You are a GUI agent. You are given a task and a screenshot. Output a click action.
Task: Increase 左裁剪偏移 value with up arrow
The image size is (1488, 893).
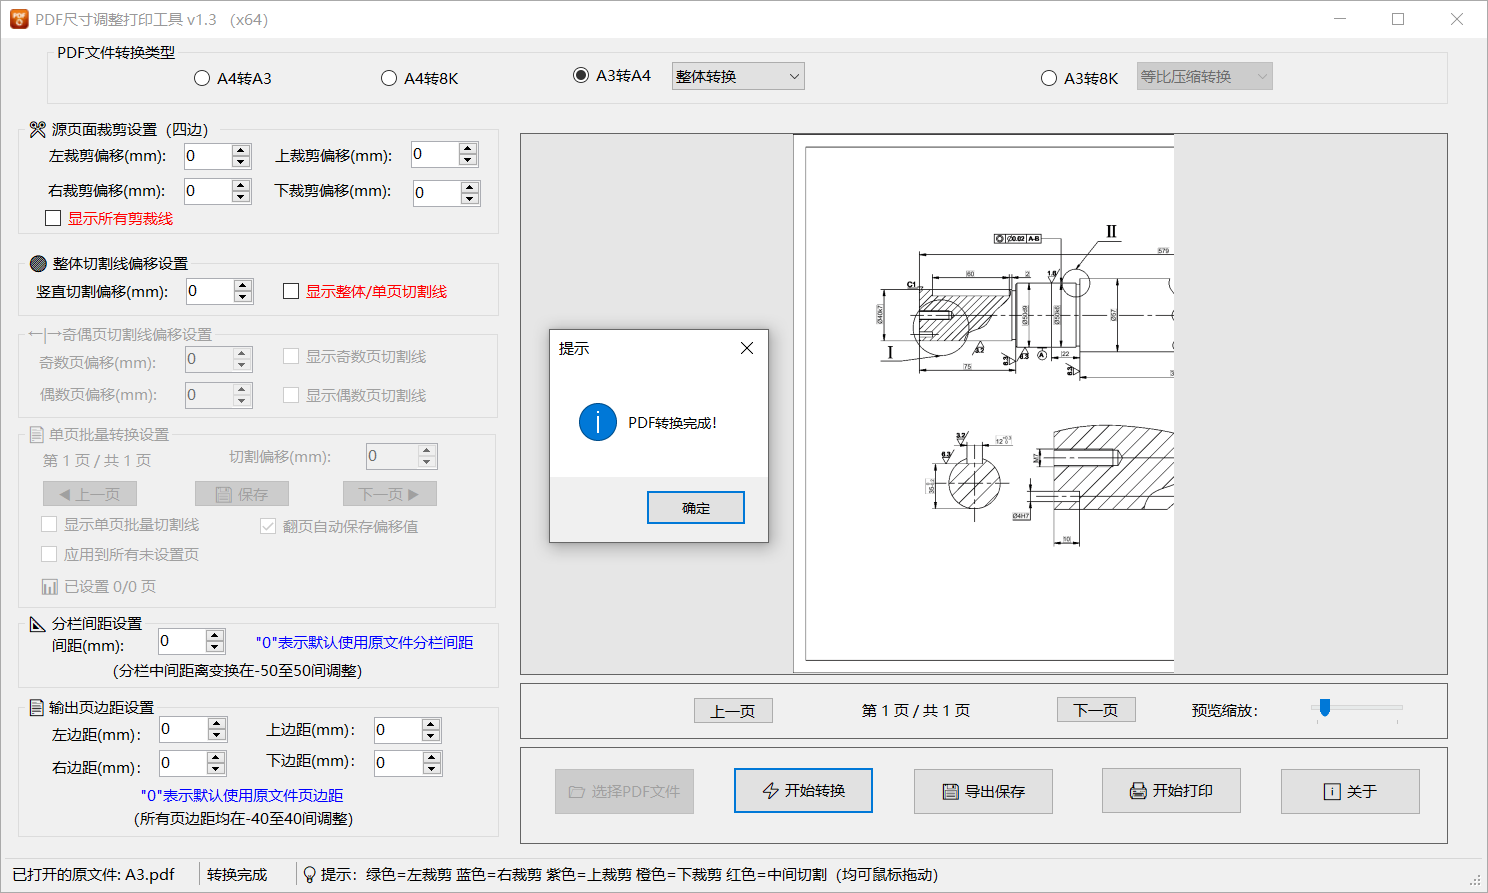(x=241, y=150)
